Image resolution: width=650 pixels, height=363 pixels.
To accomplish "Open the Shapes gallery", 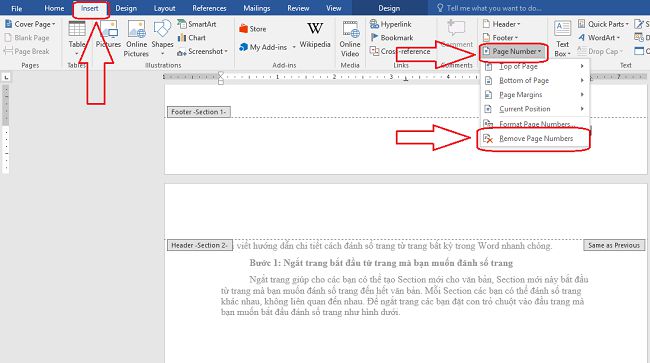I will coord(162,39).
